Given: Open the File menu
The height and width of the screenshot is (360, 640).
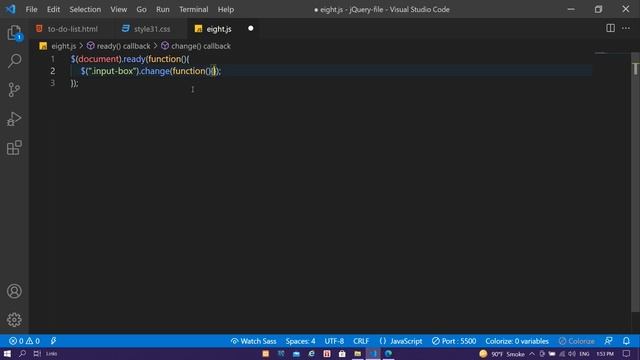Looking at the screenshot, I should [x=31, y=9].
